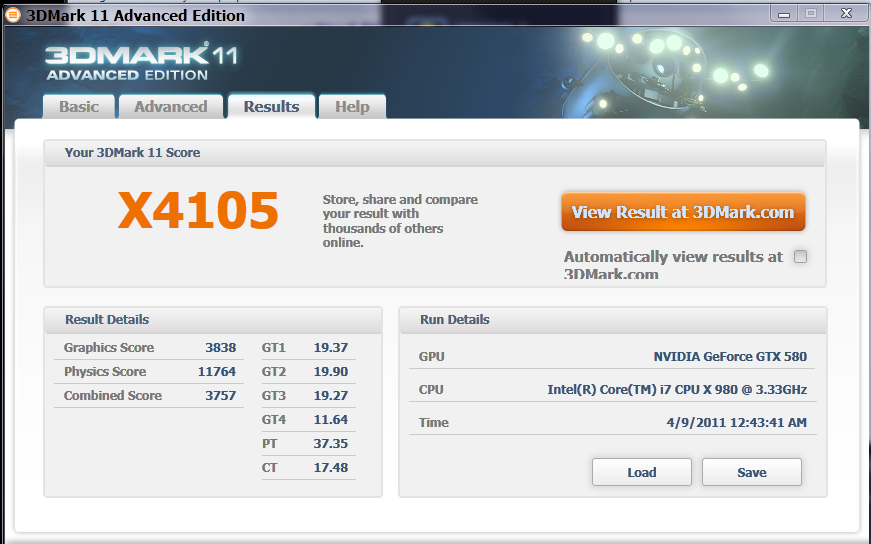Screen dimensions: 871x544
Task: Close the 3DMark 11 window
Action: click(x=846, y=14)
